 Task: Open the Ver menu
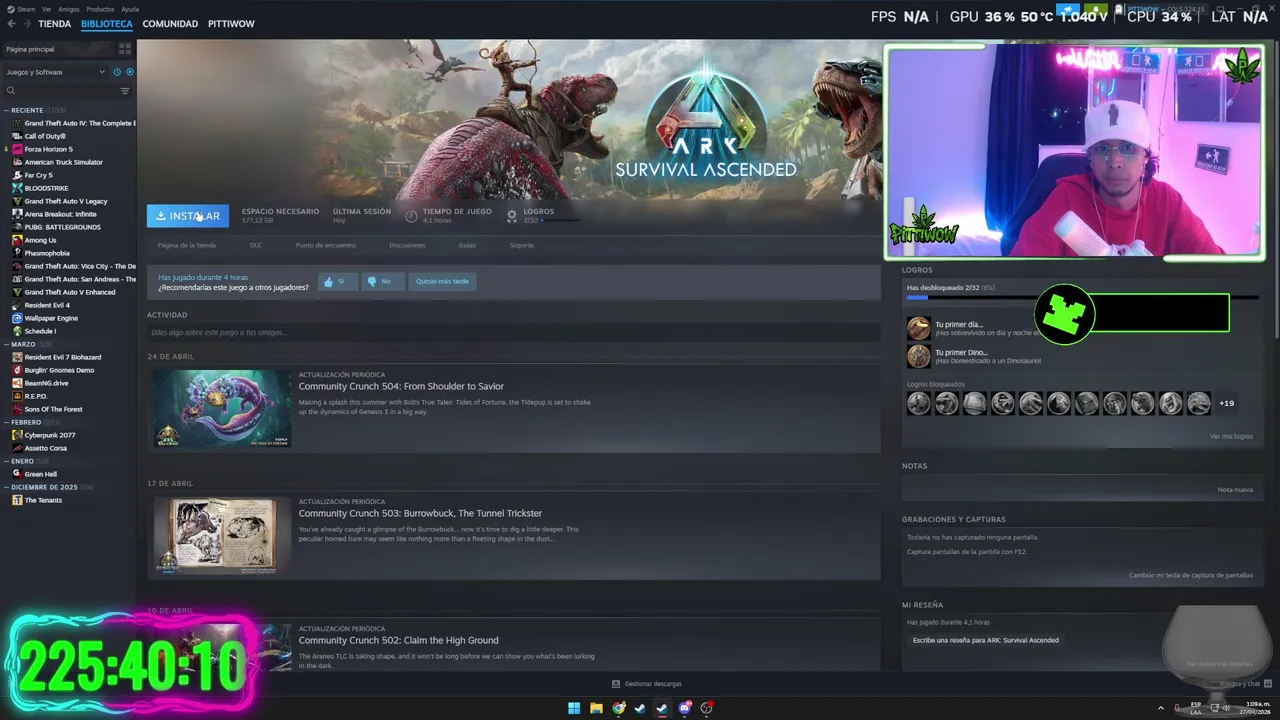point(47,9)
